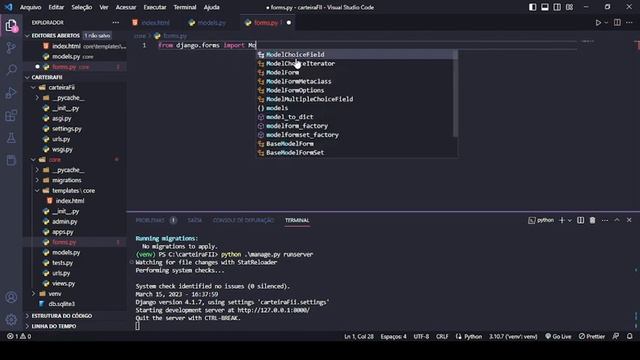Click errors and warnings count in status bar
Image resolution: width=640 pixels, height=360 pixels.
coord(19,336)
